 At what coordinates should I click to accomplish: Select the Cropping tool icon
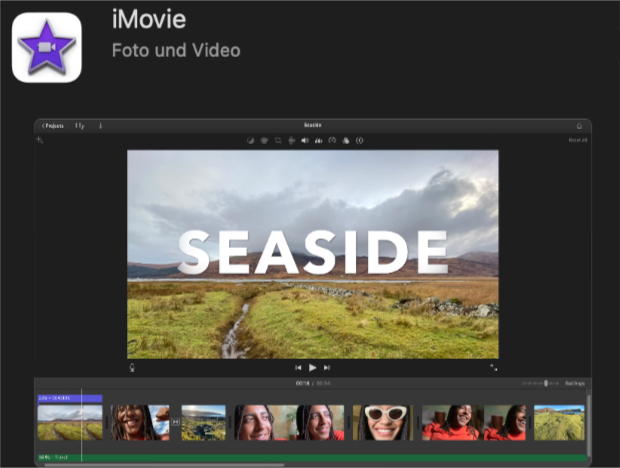278,140
